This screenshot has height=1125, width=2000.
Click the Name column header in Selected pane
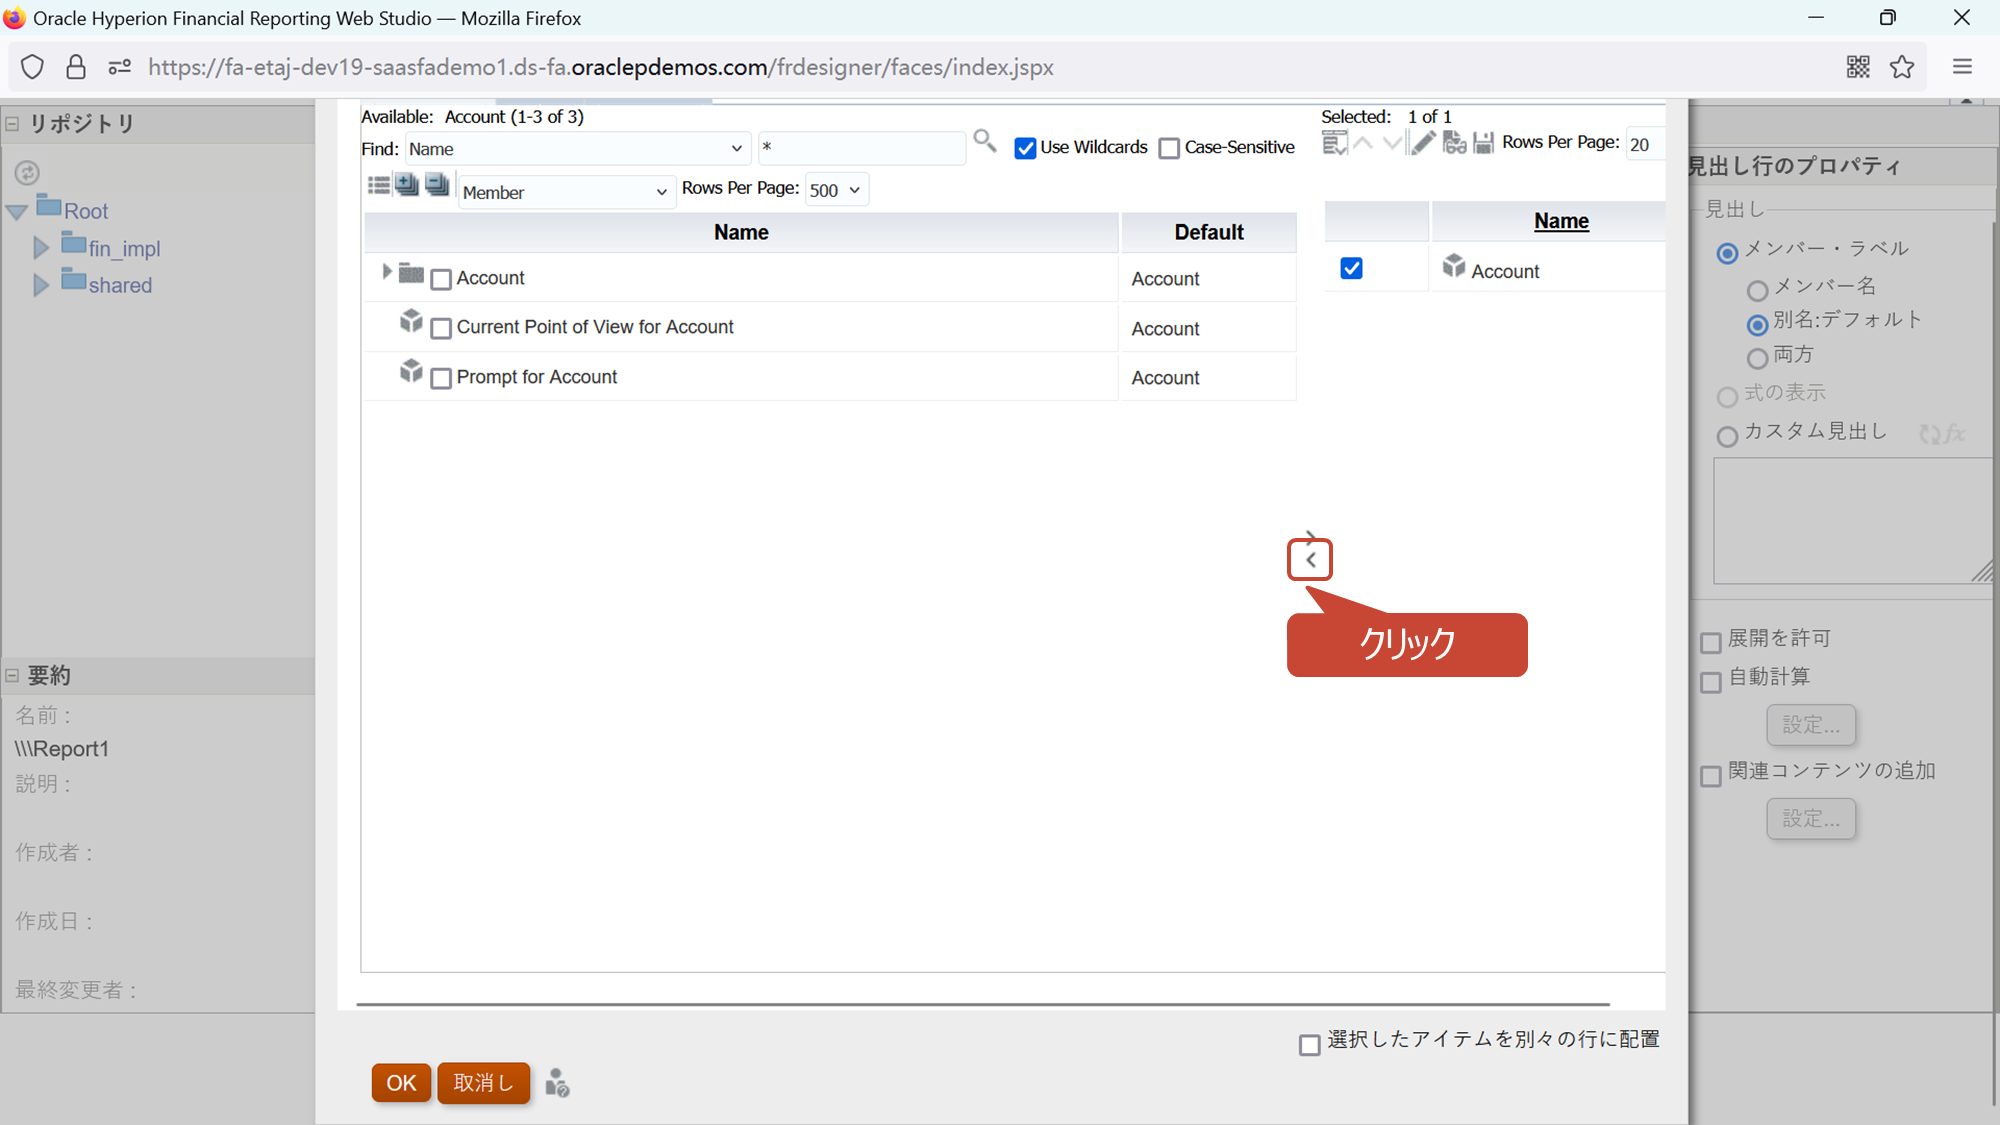[1561, 221]
